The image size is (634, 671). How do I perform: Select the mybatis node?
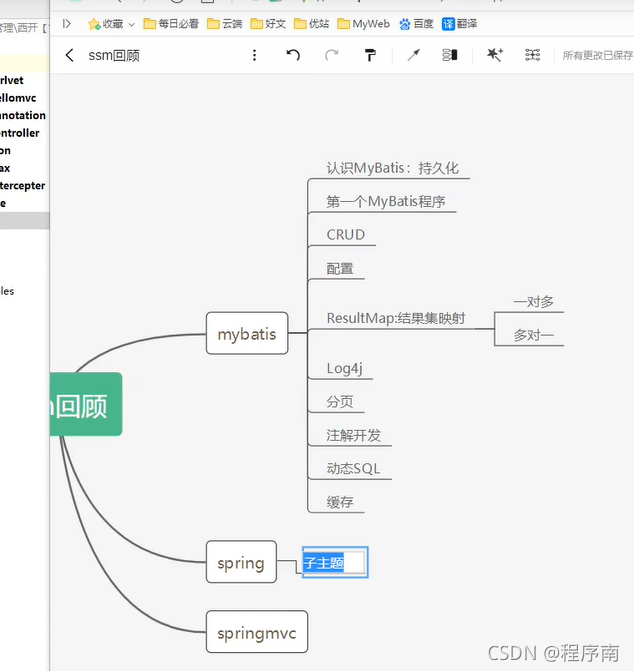(x=247, y=333)
